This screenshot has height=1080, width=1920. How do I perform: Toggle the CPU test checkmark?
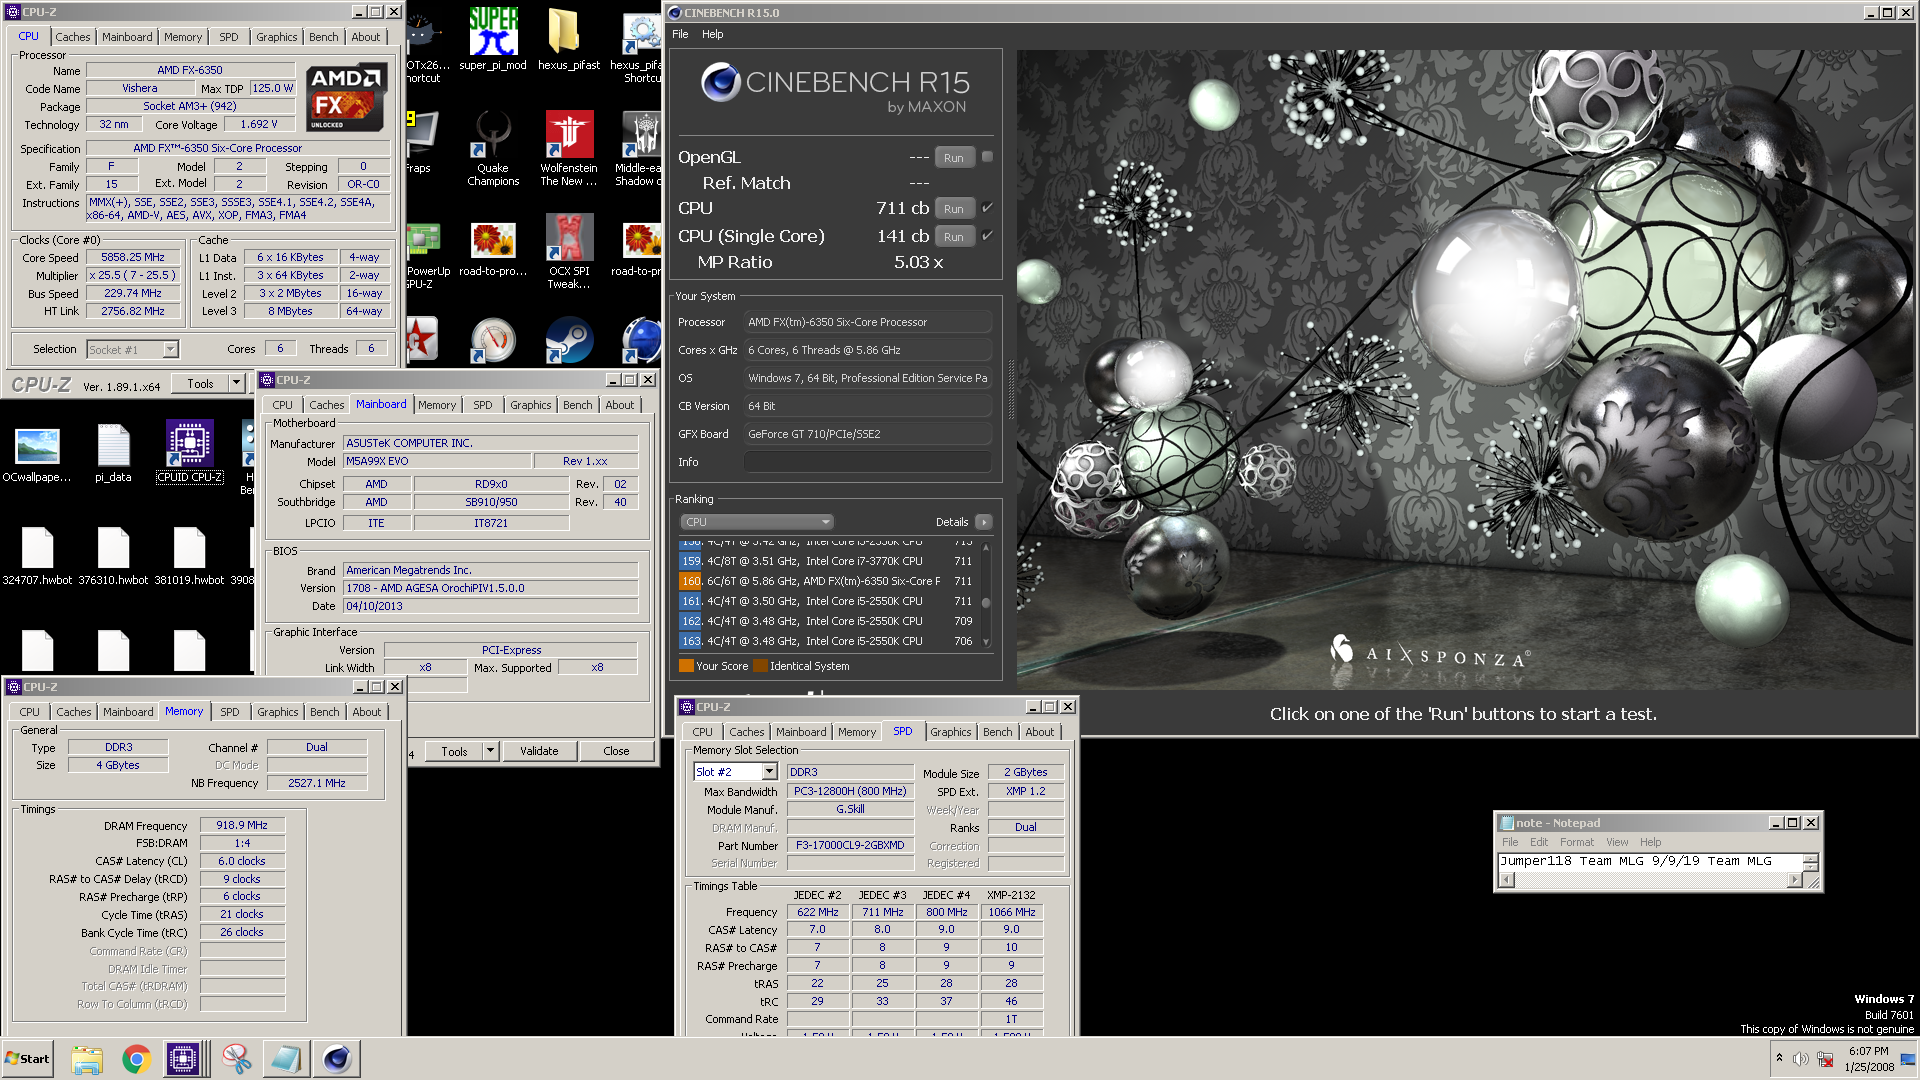pos(987,208)
